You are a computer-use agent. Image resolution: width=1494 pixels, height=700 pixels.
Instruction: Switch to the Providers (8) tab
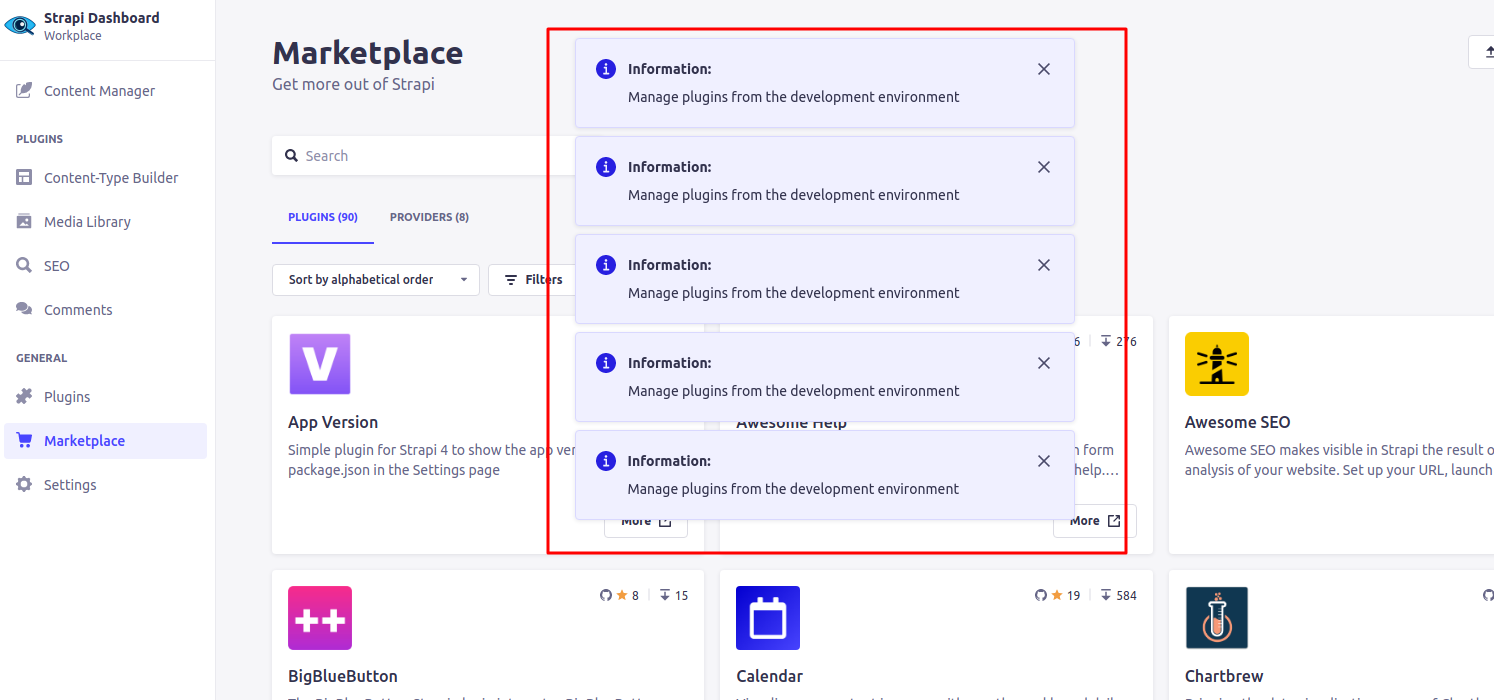[x=429, y=217]
